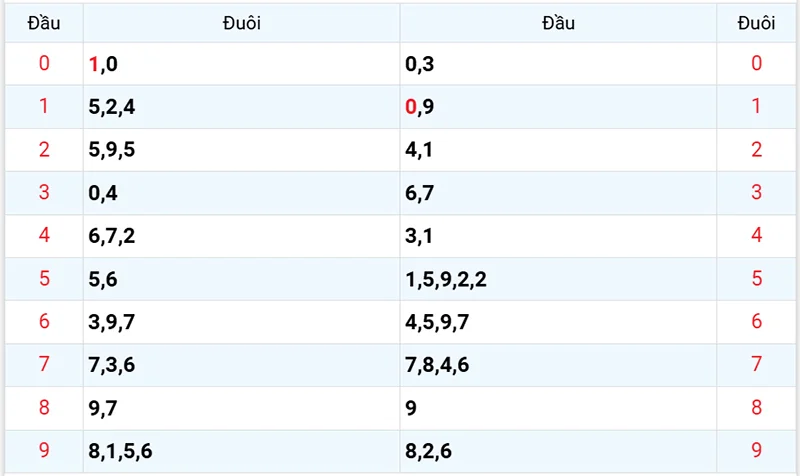Screen dimensions: 800x476
Task: Click the leftmost Đầu column header
Action: (x=43, y=22)
